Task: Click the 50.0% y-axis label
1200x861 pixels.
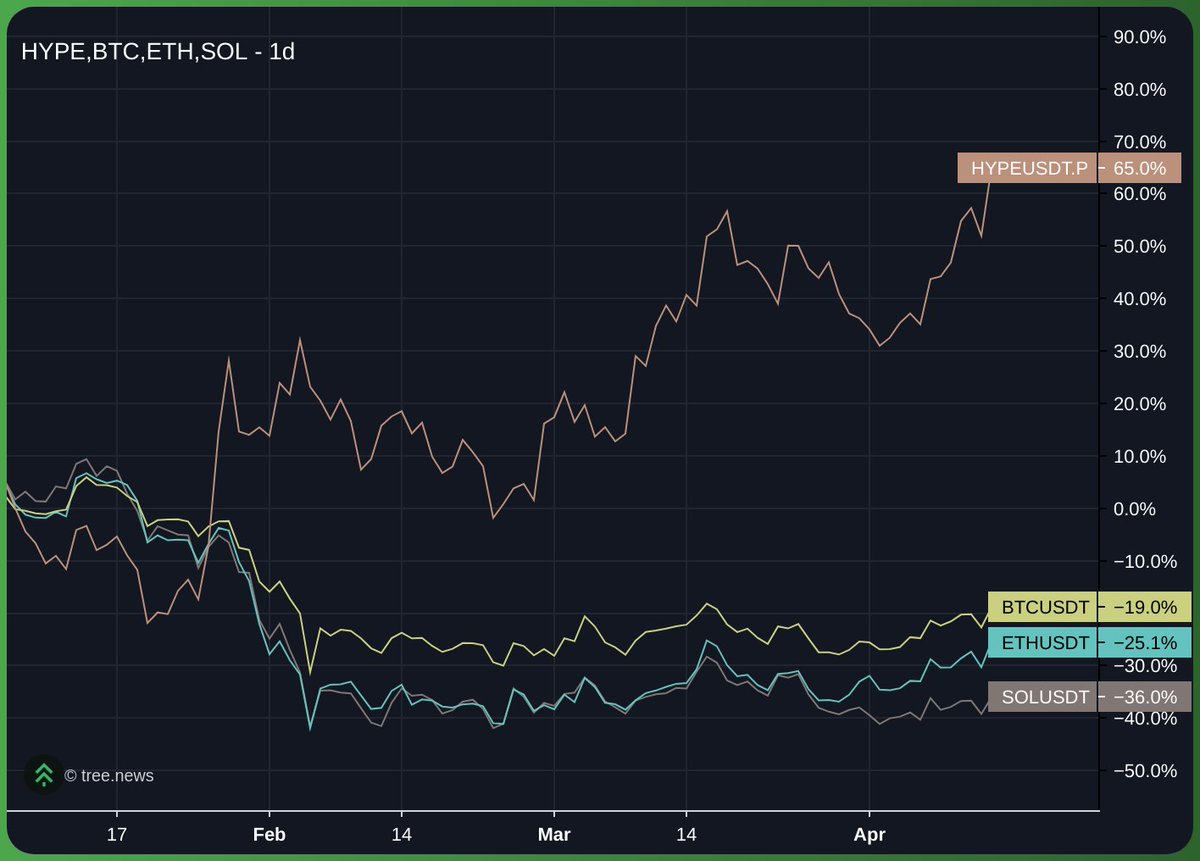Action: click(1139, 246)
